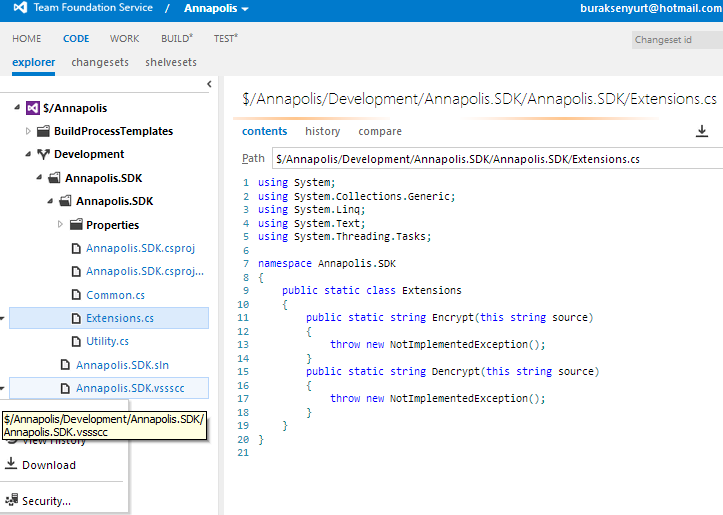Click the $/Annapolis root project icon

[x=32, y=108]
